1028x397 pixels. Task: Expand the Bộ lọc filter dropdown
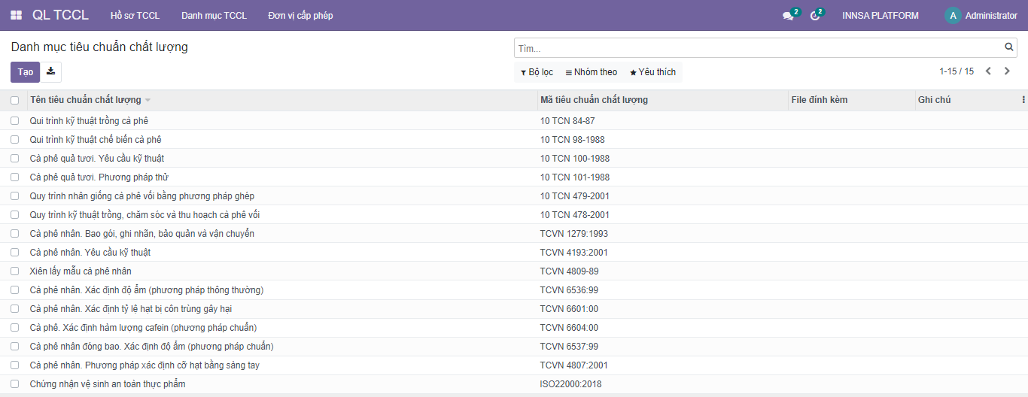(x=537, y=72)
